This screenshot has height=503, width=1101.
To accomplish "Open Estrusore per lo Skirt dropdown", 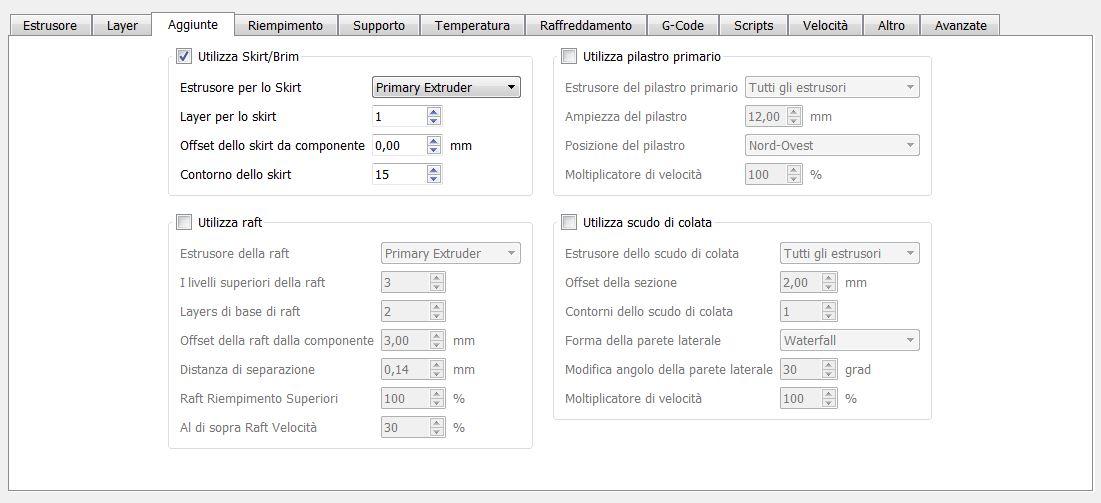I will tap(446, 87).
